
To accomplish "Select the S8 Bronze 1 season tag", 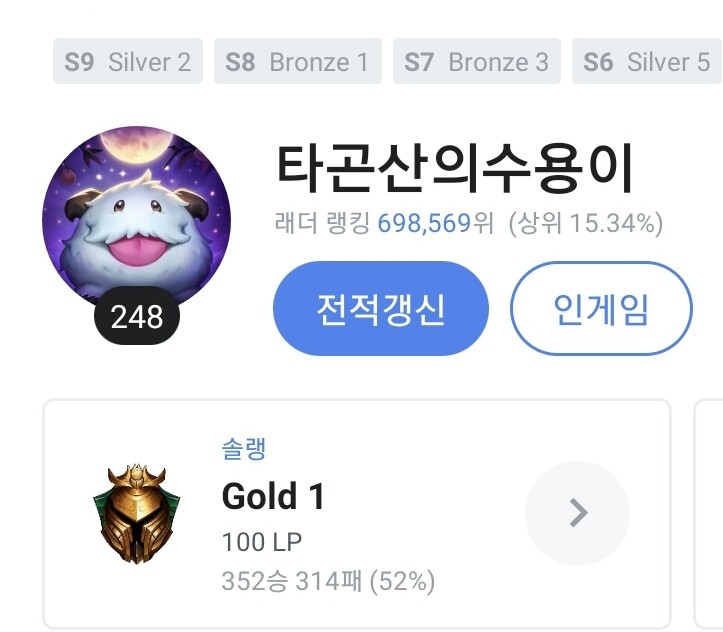I will tap(298, 61).
